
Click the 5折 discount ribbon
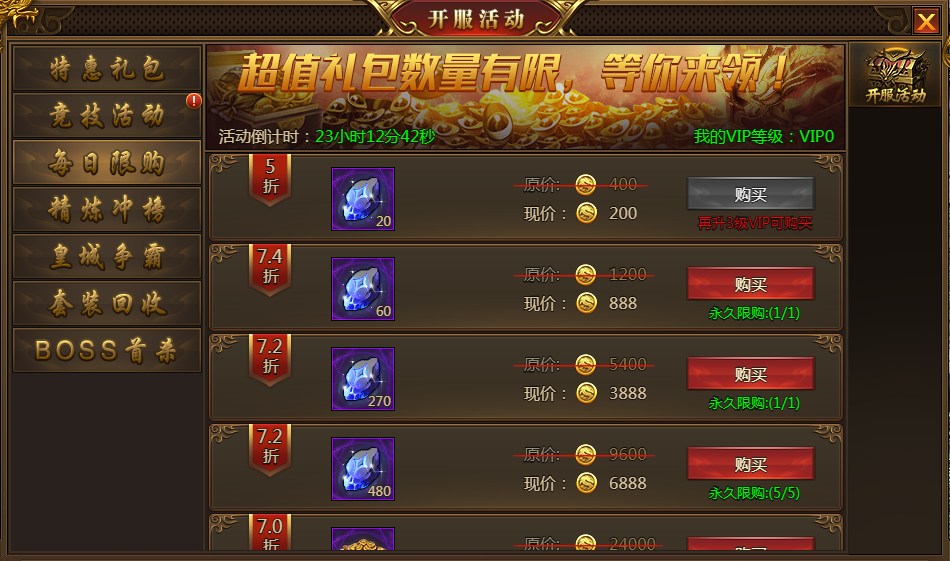(270, 178)
